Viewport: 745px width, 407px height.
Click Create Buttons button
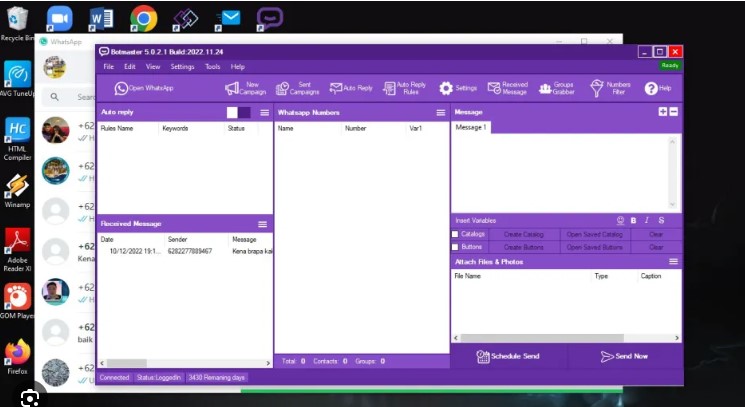[x=524, y=247]
